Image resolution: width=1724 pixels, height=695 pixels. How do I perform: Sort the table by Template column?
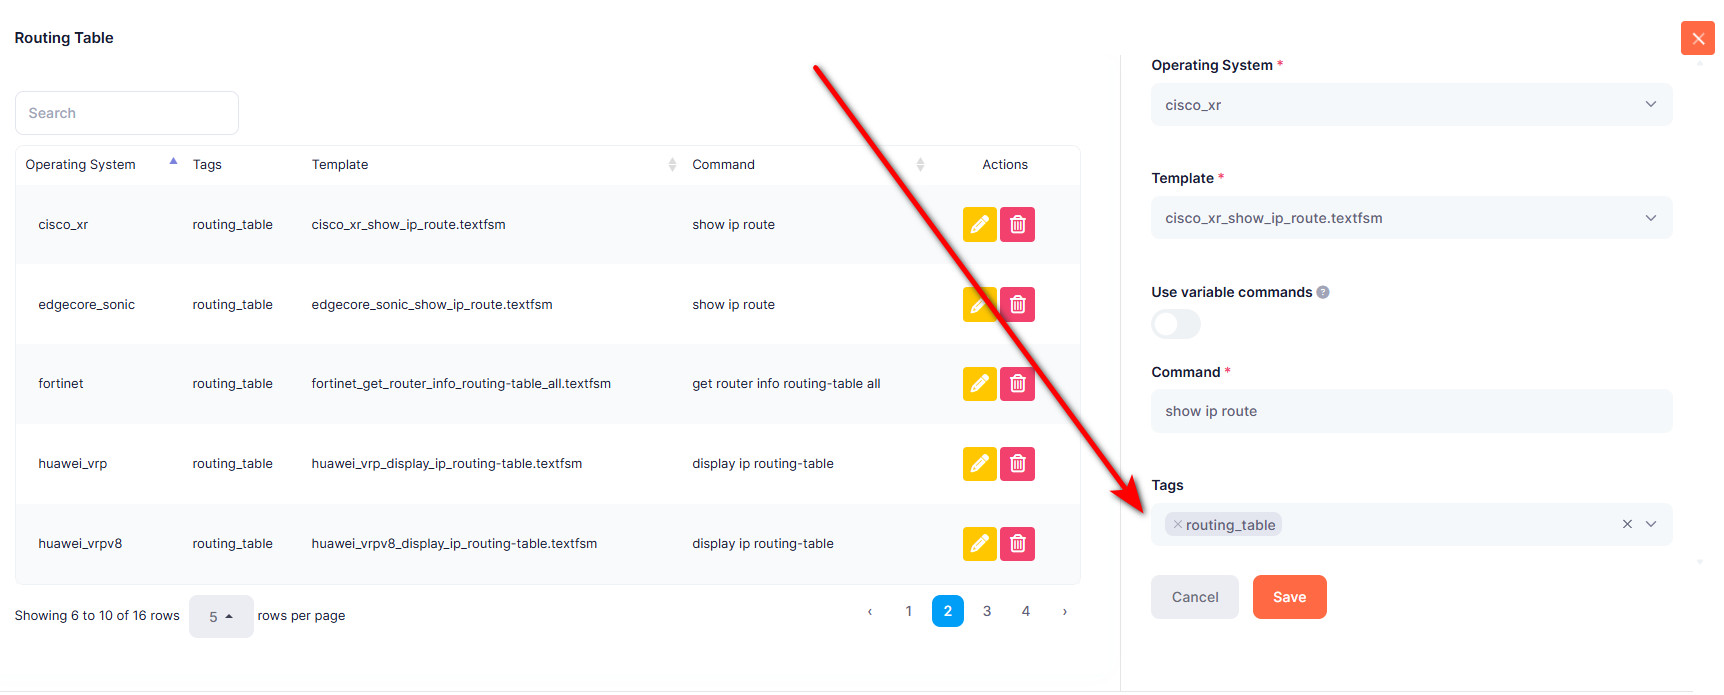pos(671,164)
